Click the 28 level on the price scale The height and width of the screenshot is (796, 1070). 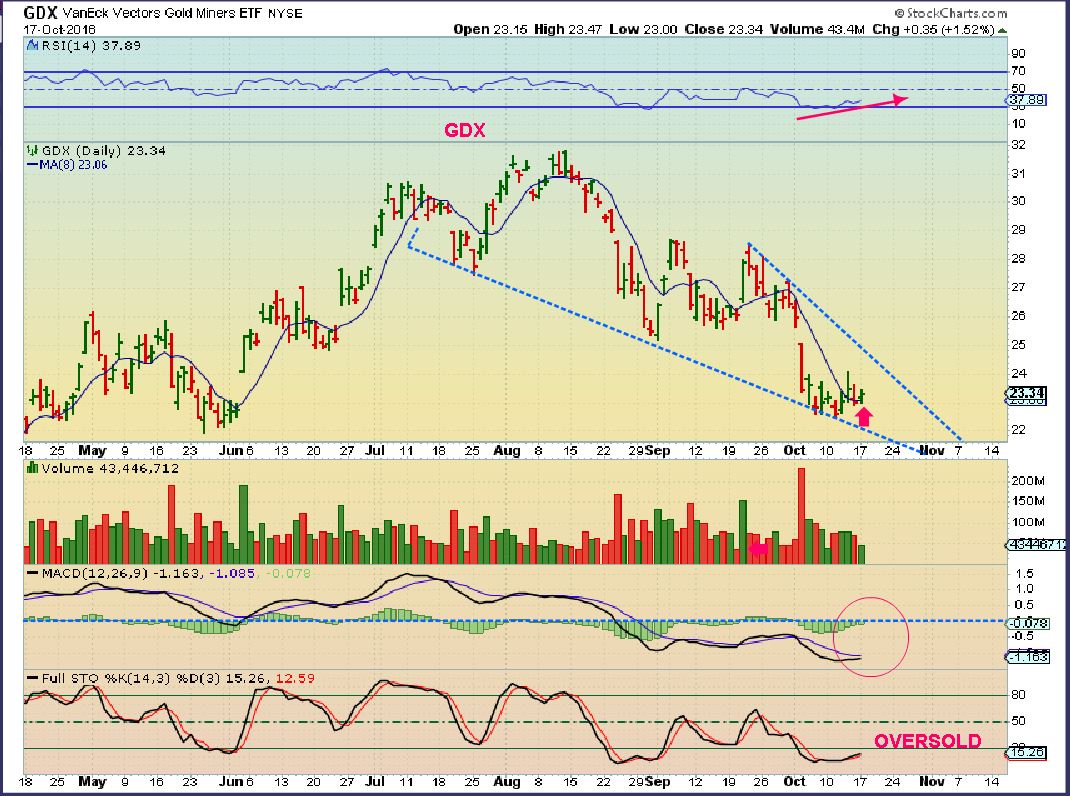pyautogui.click(x=1018, y=259)
